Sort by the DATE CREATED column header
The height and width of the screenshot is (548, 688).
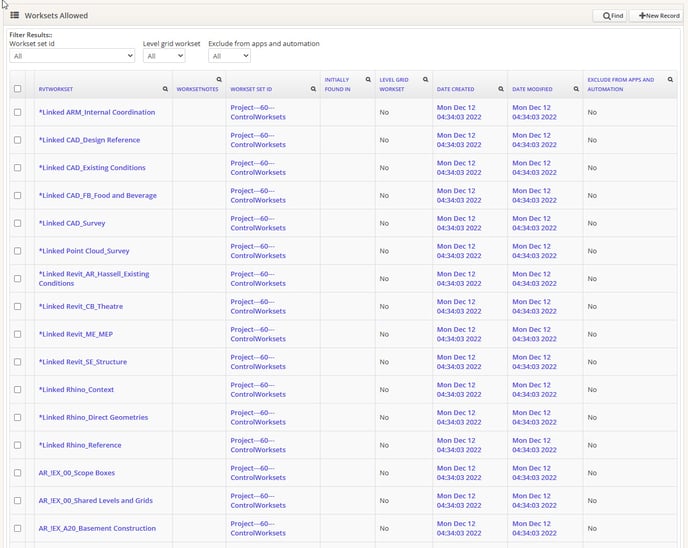tap(455, 89)
